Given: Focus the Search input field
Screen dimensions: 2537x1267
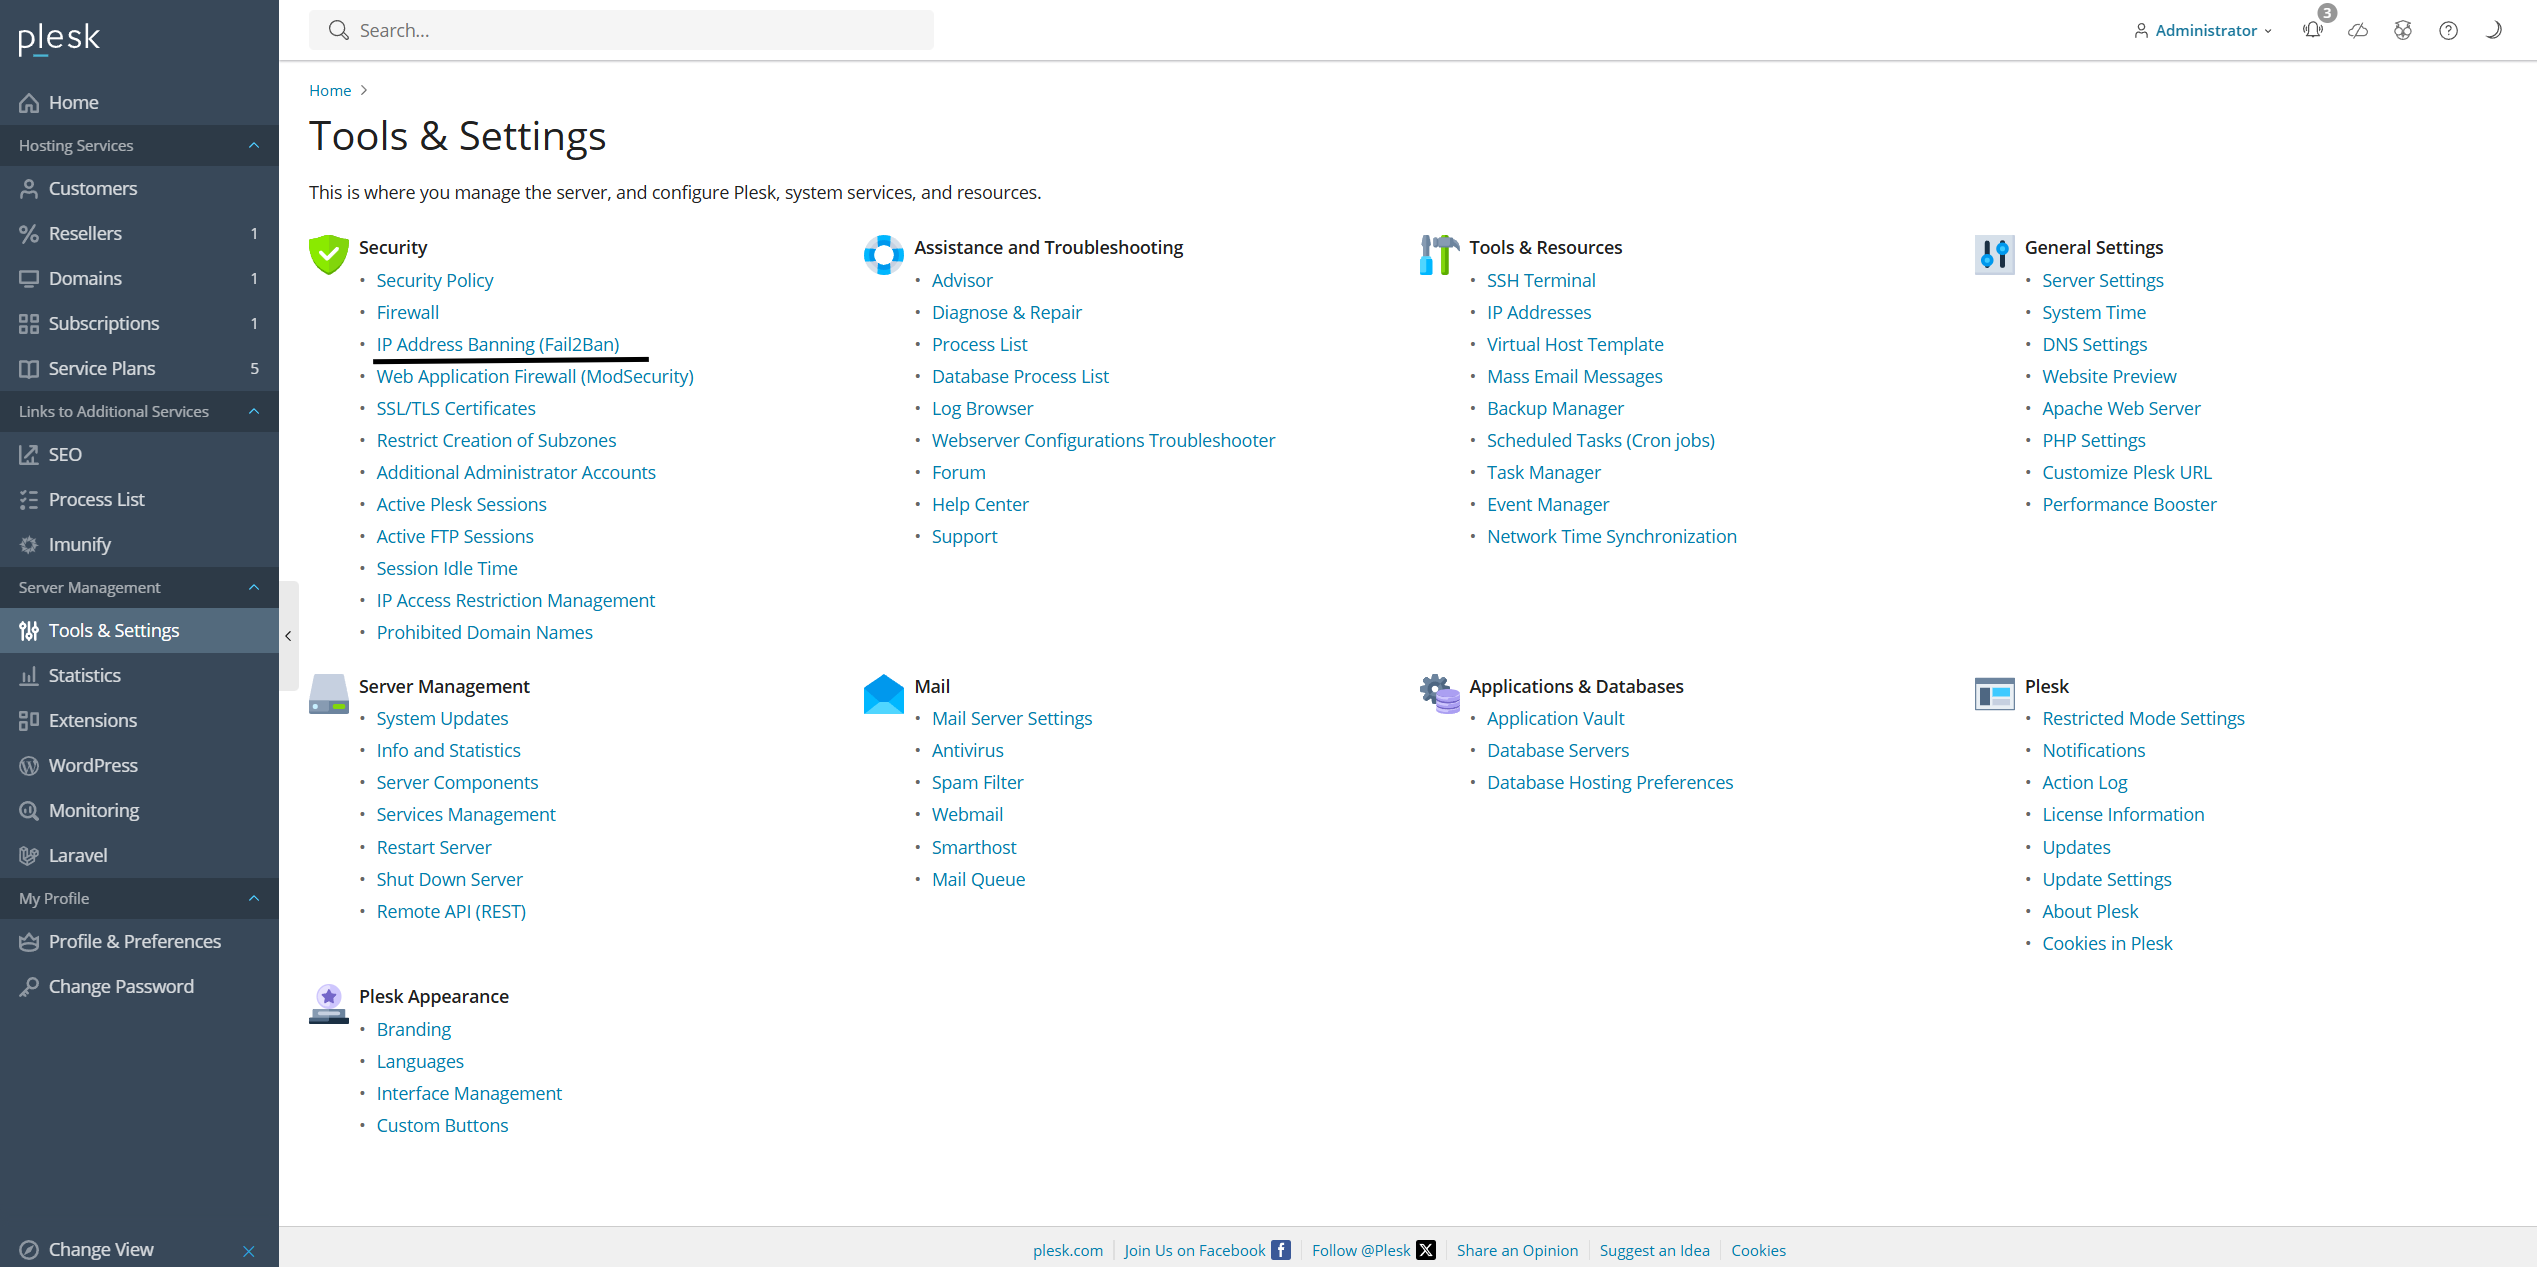Looking at the screenshot, I should pos(621,30).
